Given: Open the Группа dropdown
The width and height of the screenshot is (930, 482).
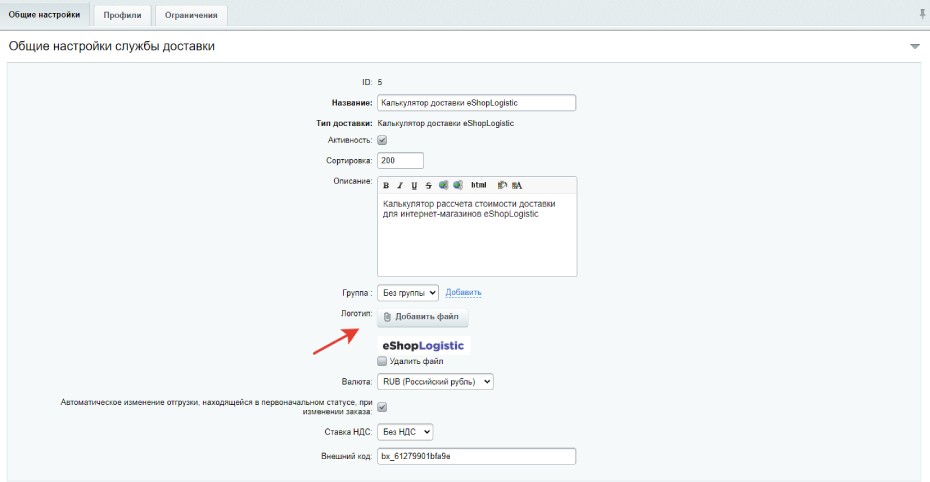Looking at the screenshot, I should 408,293.
